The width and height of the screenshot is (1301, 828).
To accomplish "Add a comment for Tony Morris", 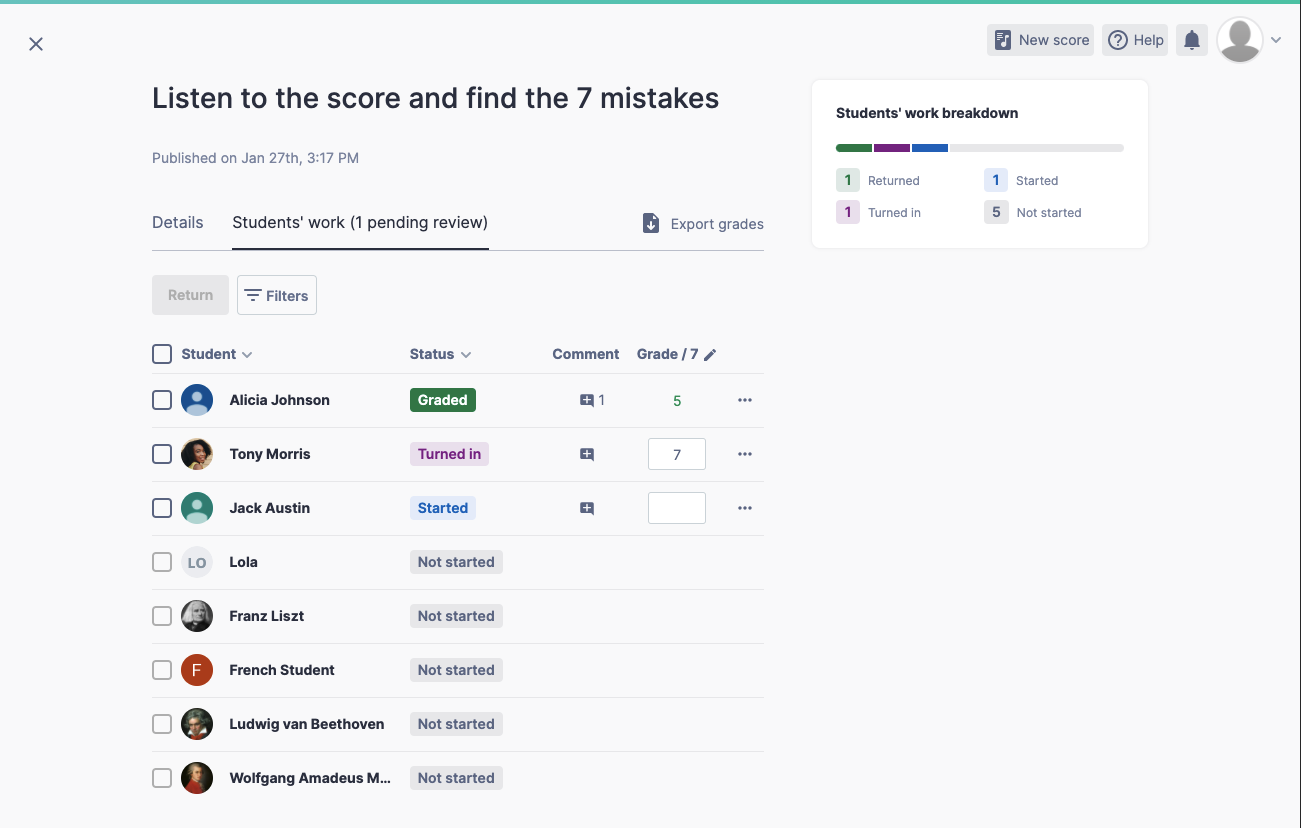I will (587, 454).
